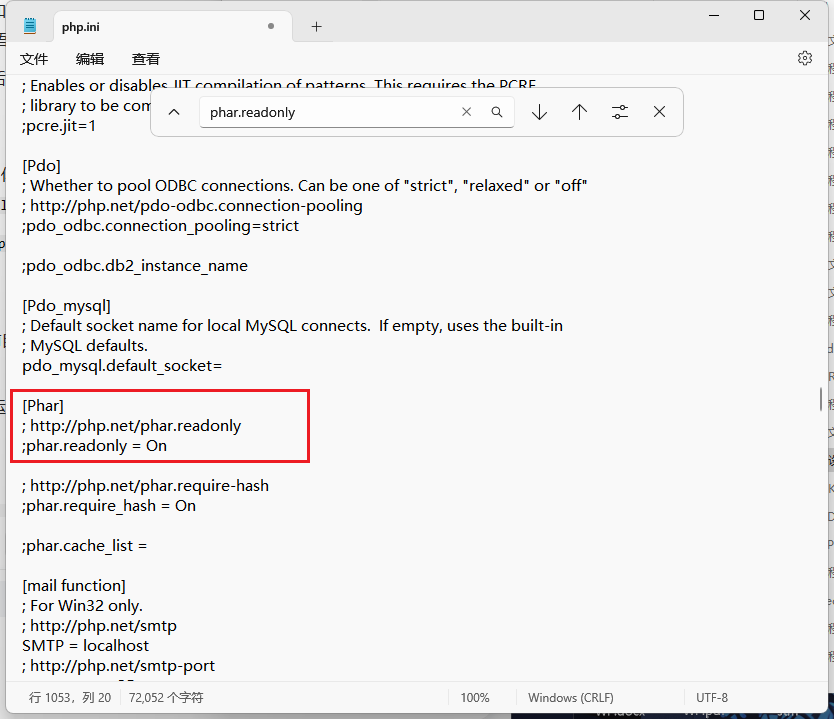834x719 pixels.
Task: Open Notepad settings gear icon
Action: click(x=805, y=58)
